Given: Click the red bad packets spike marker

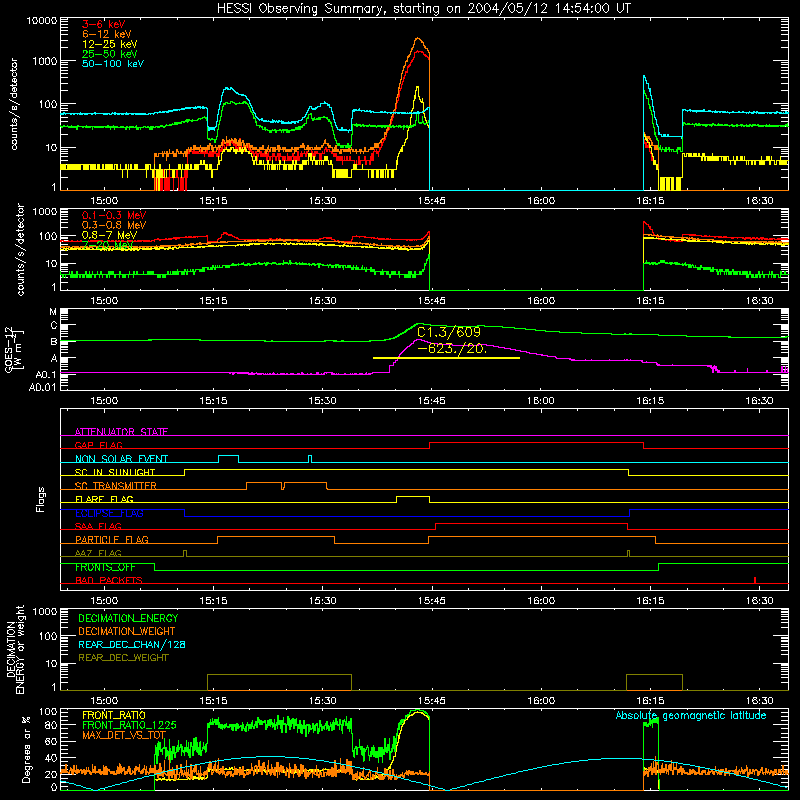Looking at the screenshot, I should coord(755,580).
